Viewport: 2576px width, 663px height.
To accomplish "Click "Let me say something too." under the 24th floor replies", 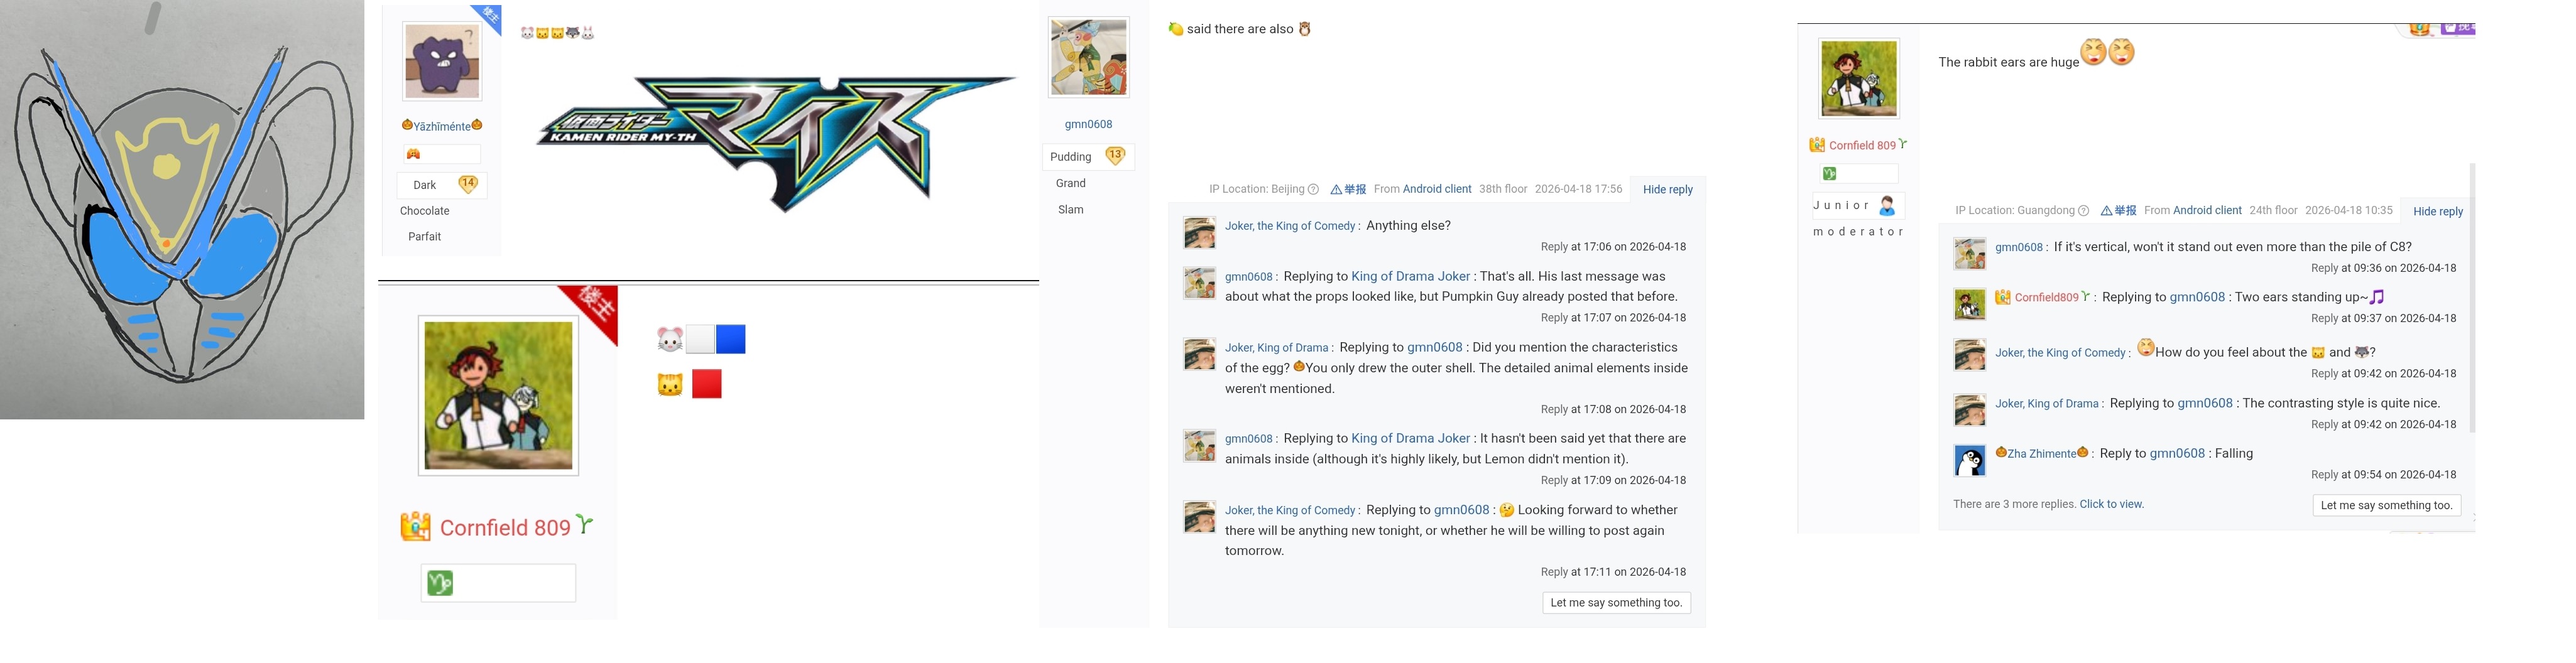I will [x=2386, y=505].
